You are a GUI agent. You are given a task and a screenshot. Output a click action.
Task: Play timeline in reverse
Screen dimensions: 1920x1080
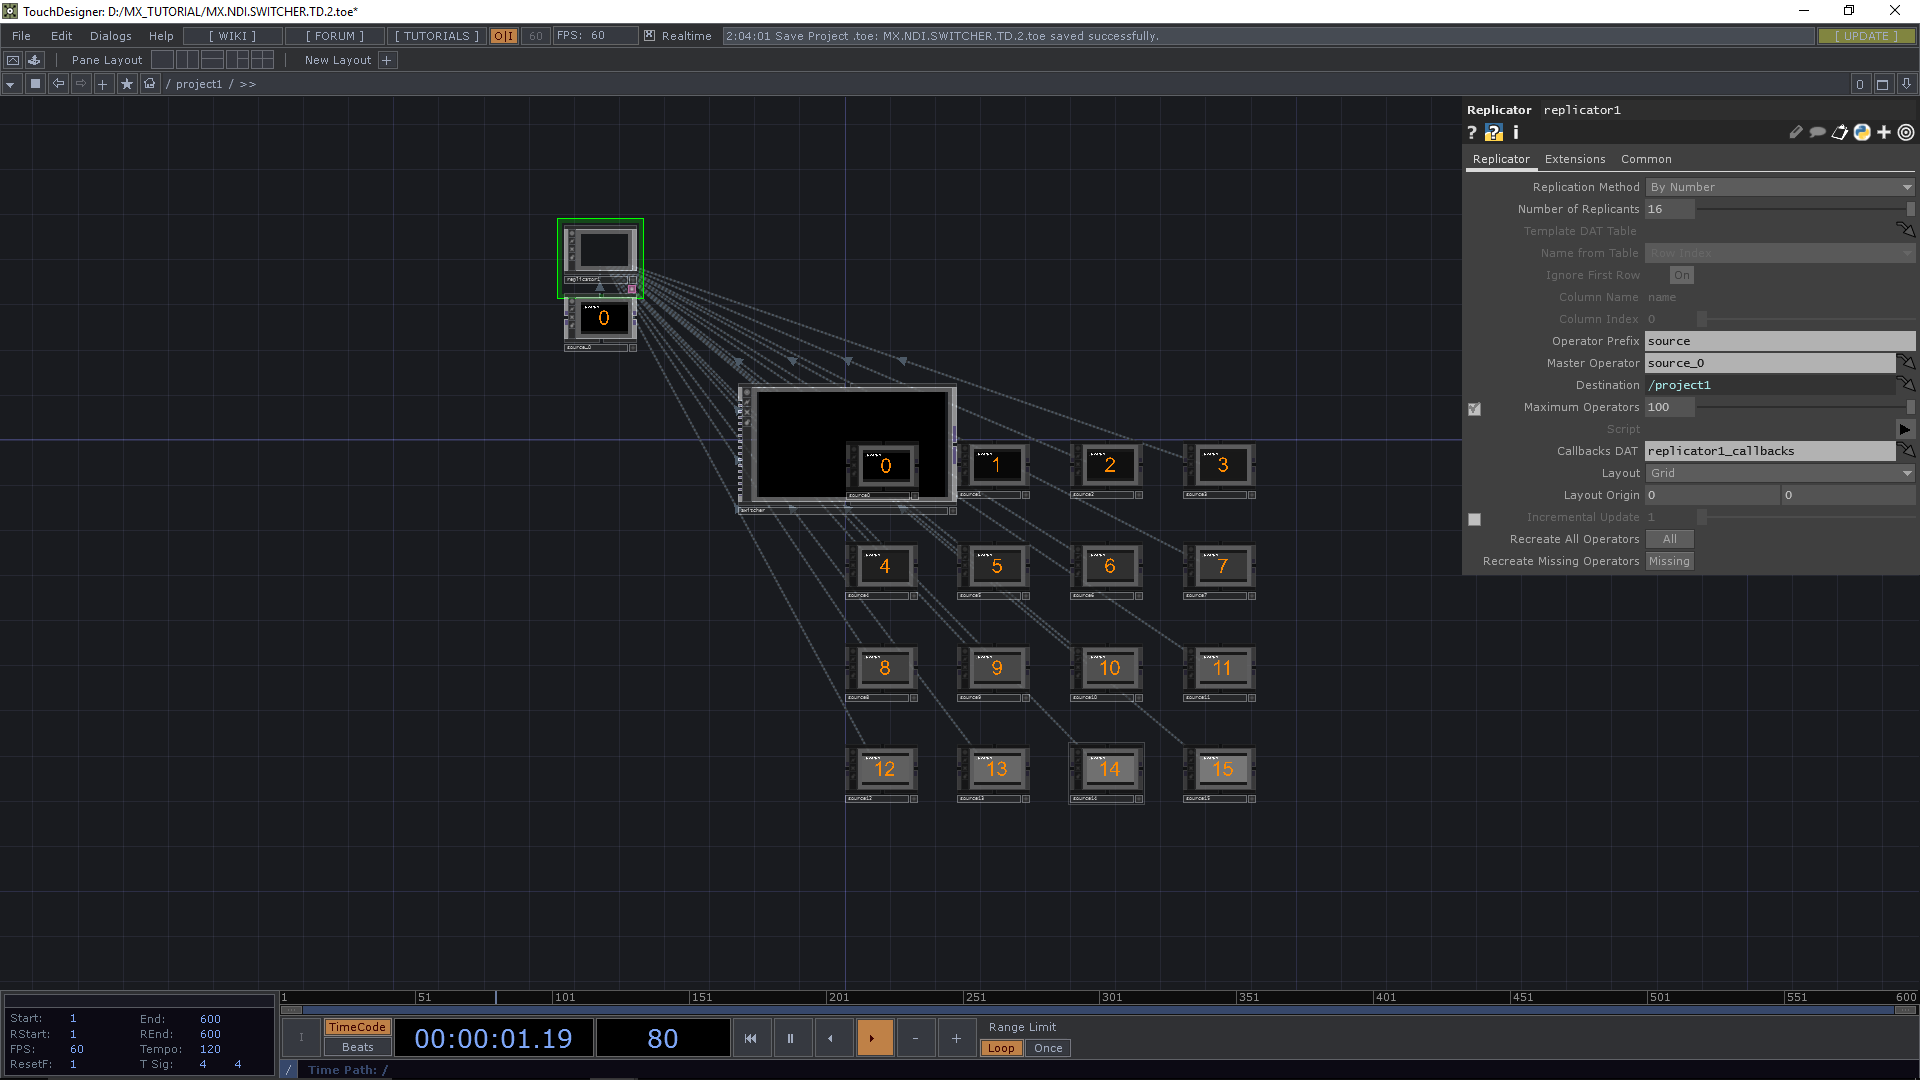831,1038
